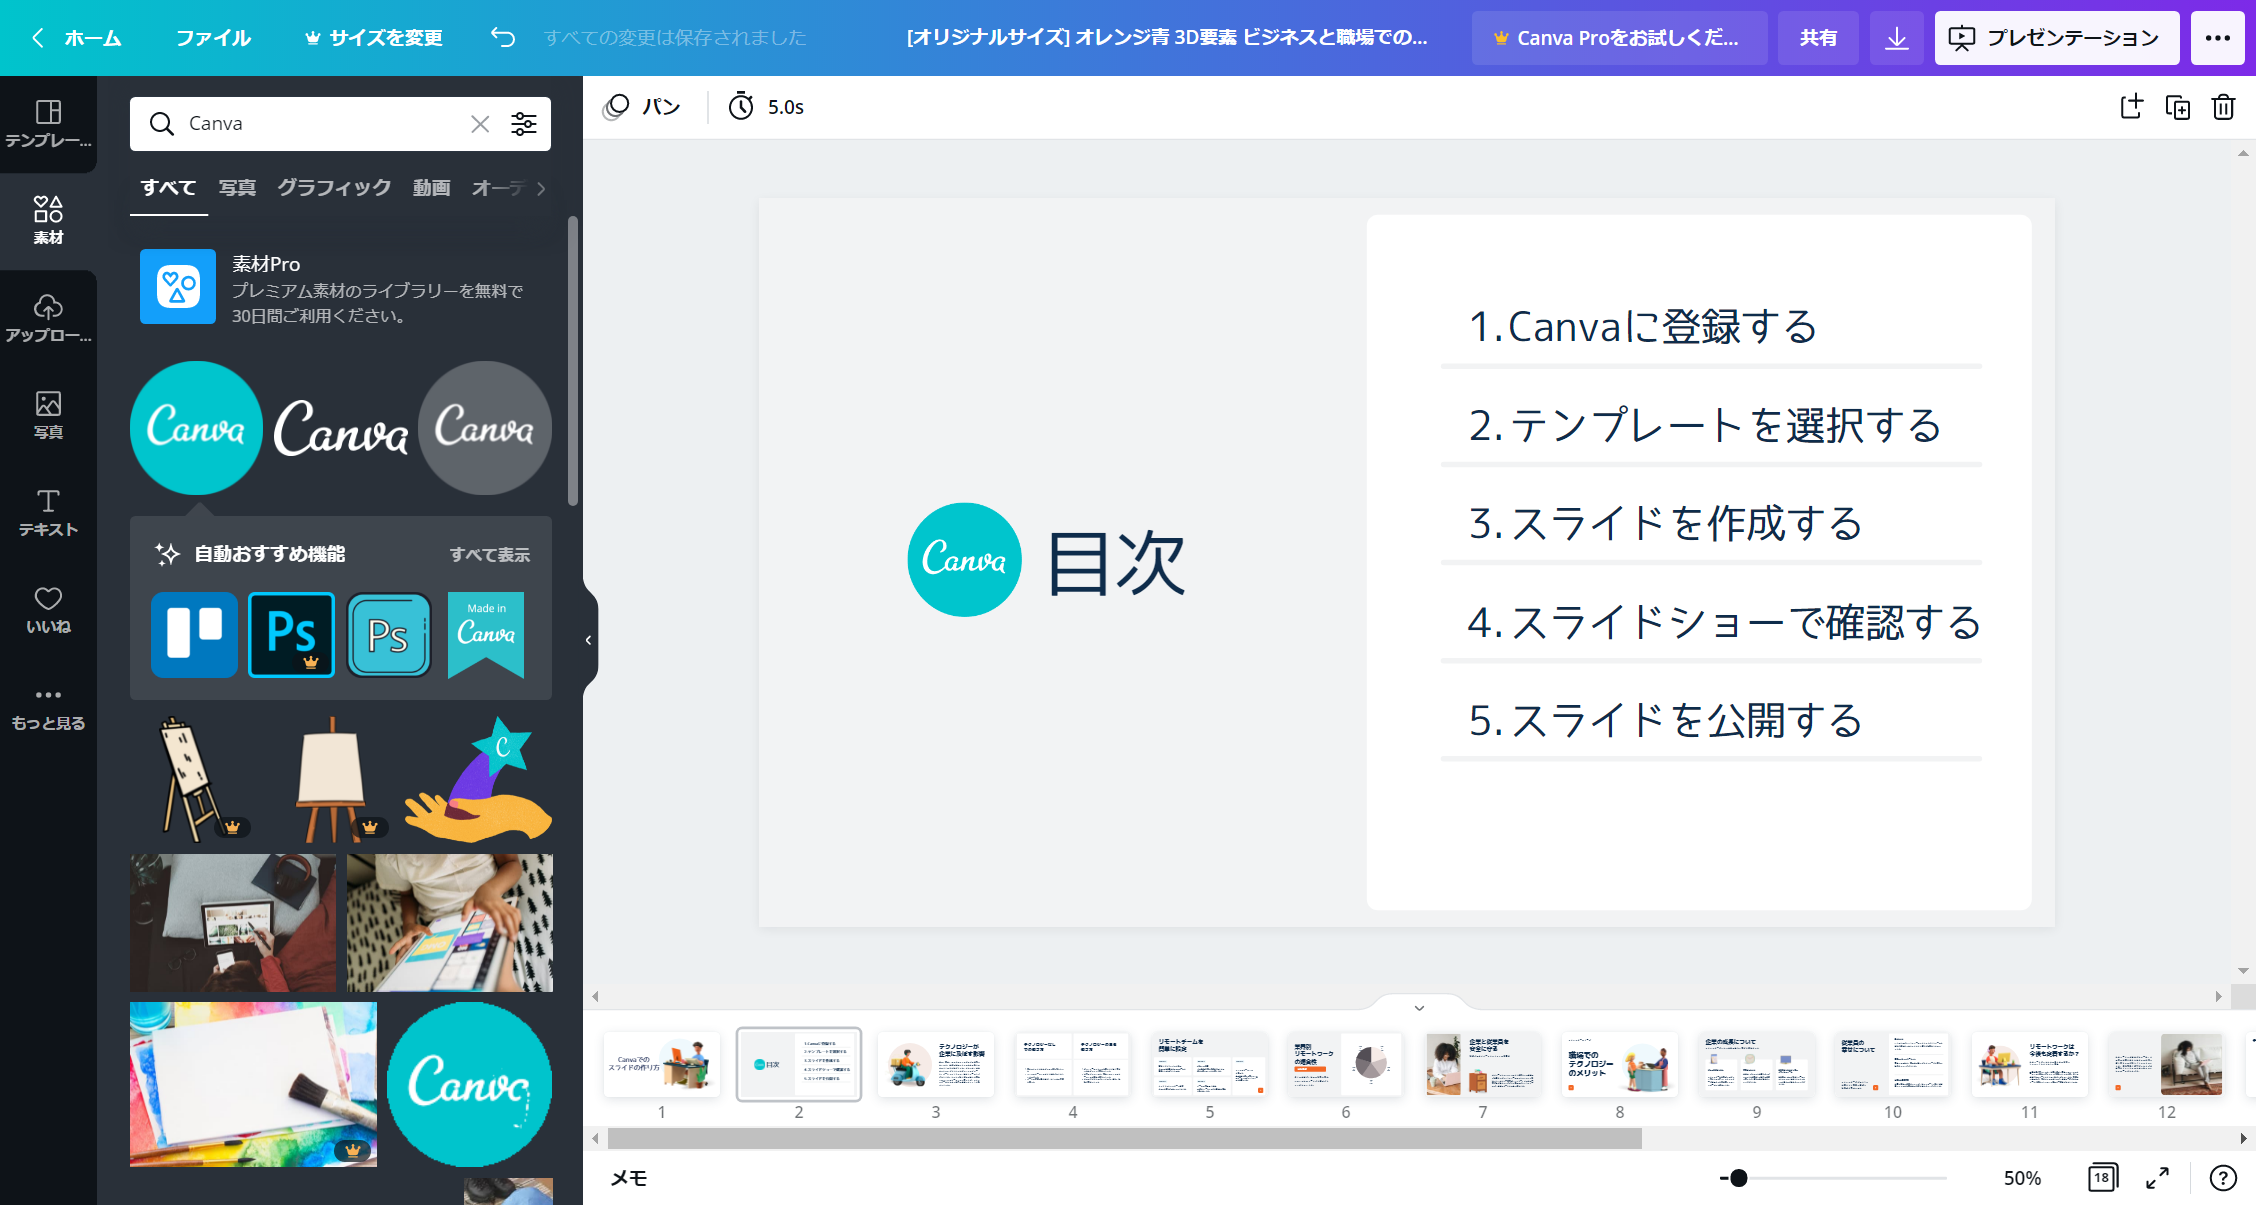Switch to the 動画 tab
This screenshot has height=1205, width=2256.
click(x=431, y=188)
